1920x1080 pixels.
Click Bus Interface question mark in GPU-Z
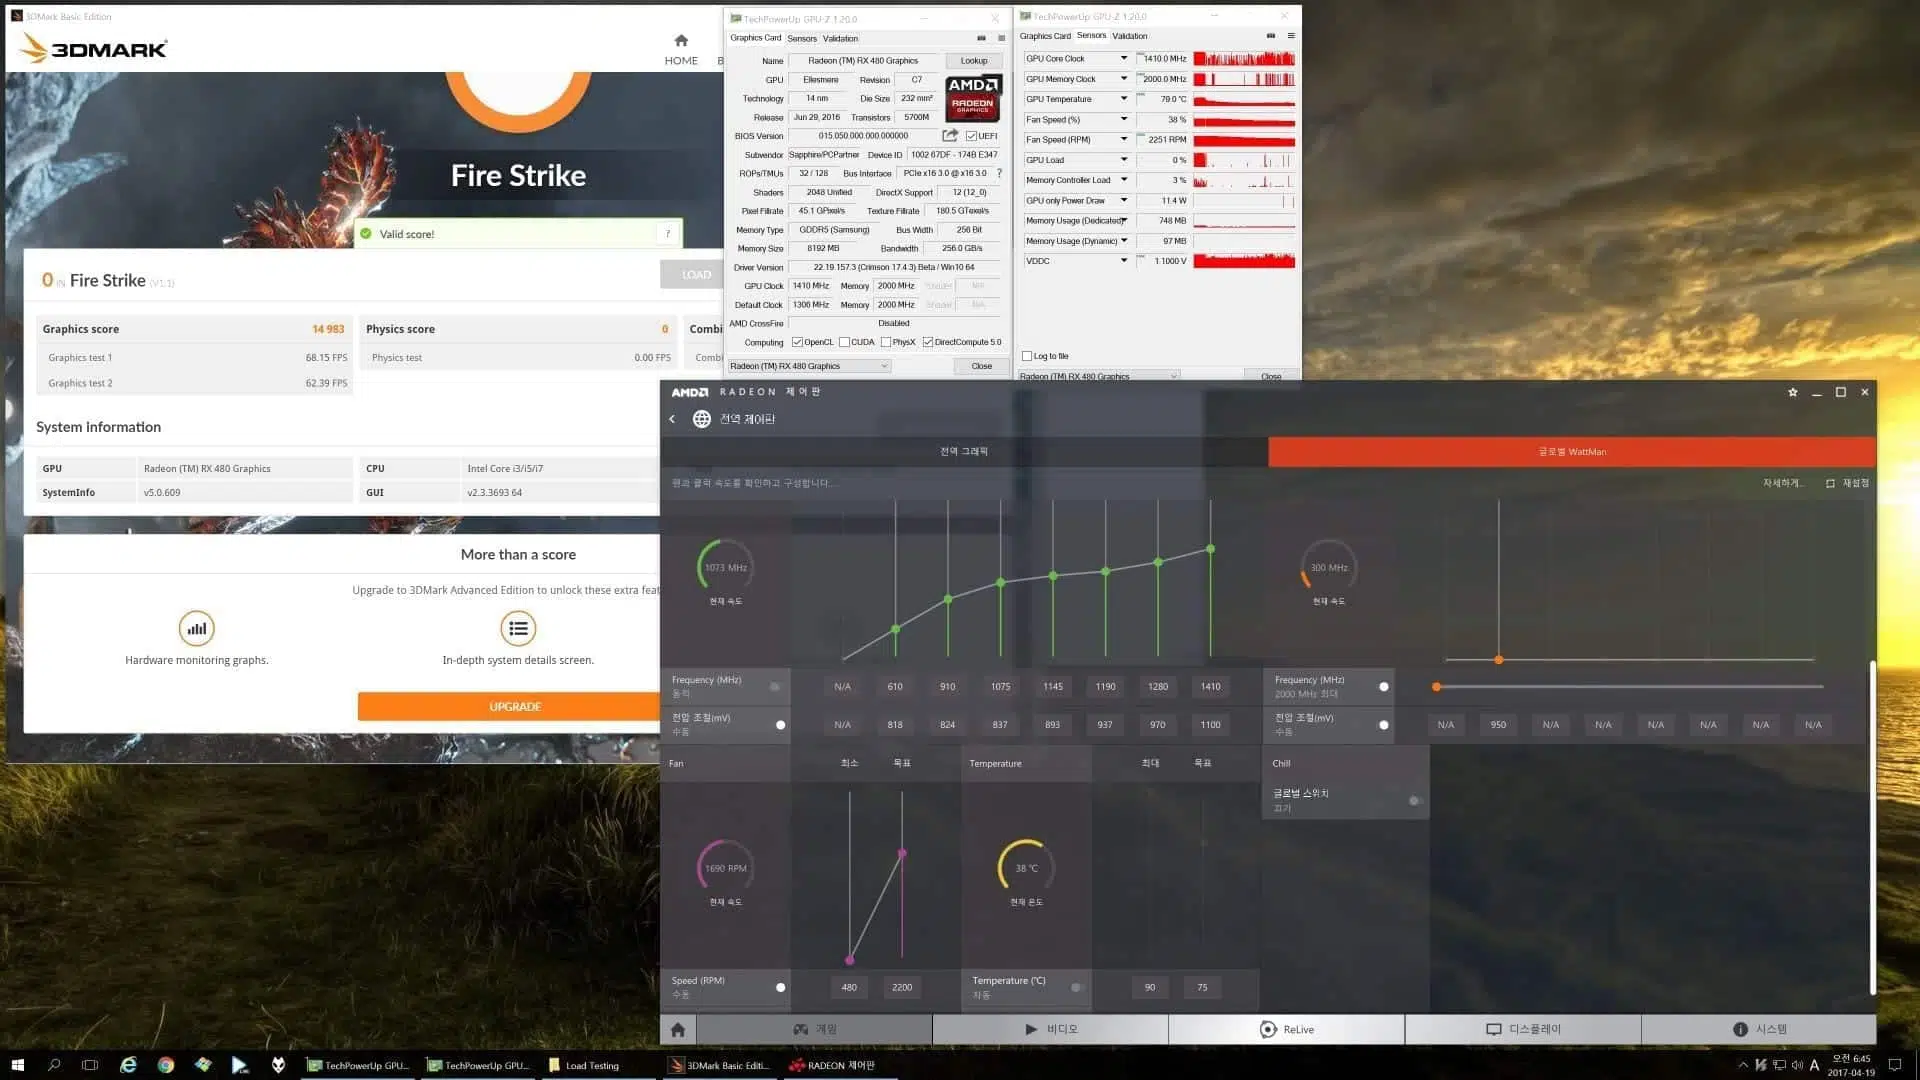click(x=998, y=173)
